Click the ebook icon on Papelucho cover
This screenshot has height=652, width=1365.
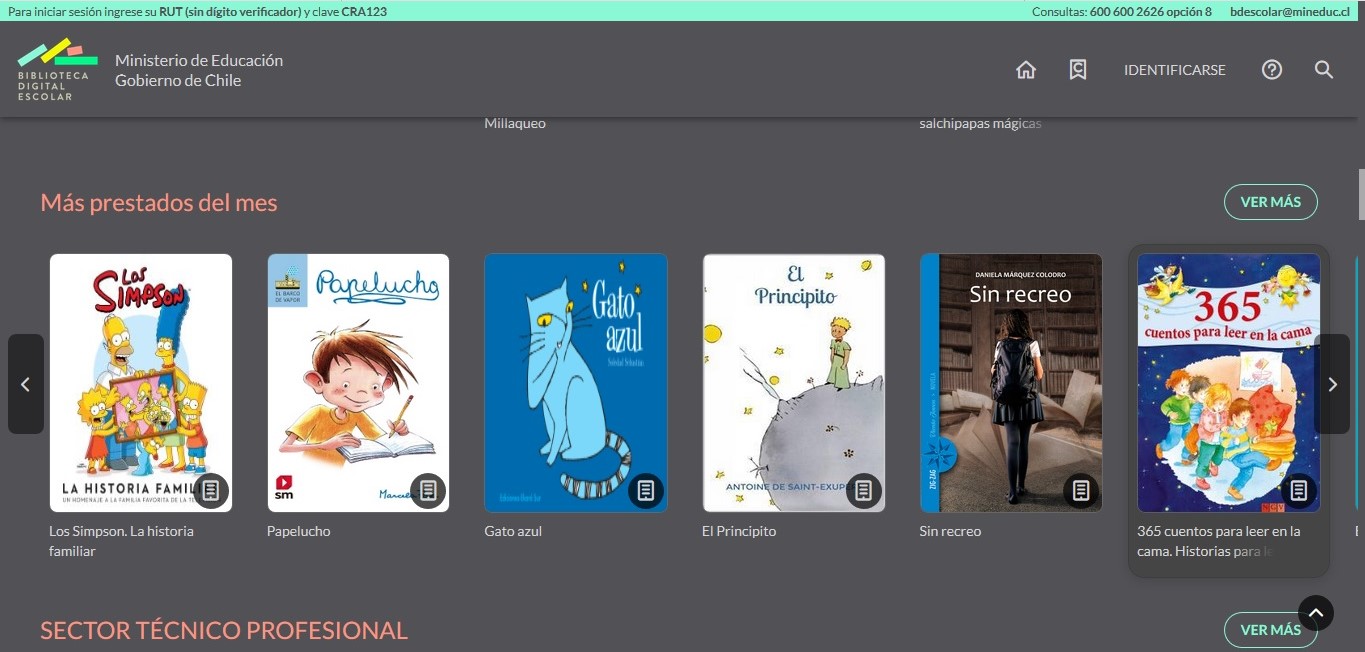pyautogui.click(x=428, y=490)
